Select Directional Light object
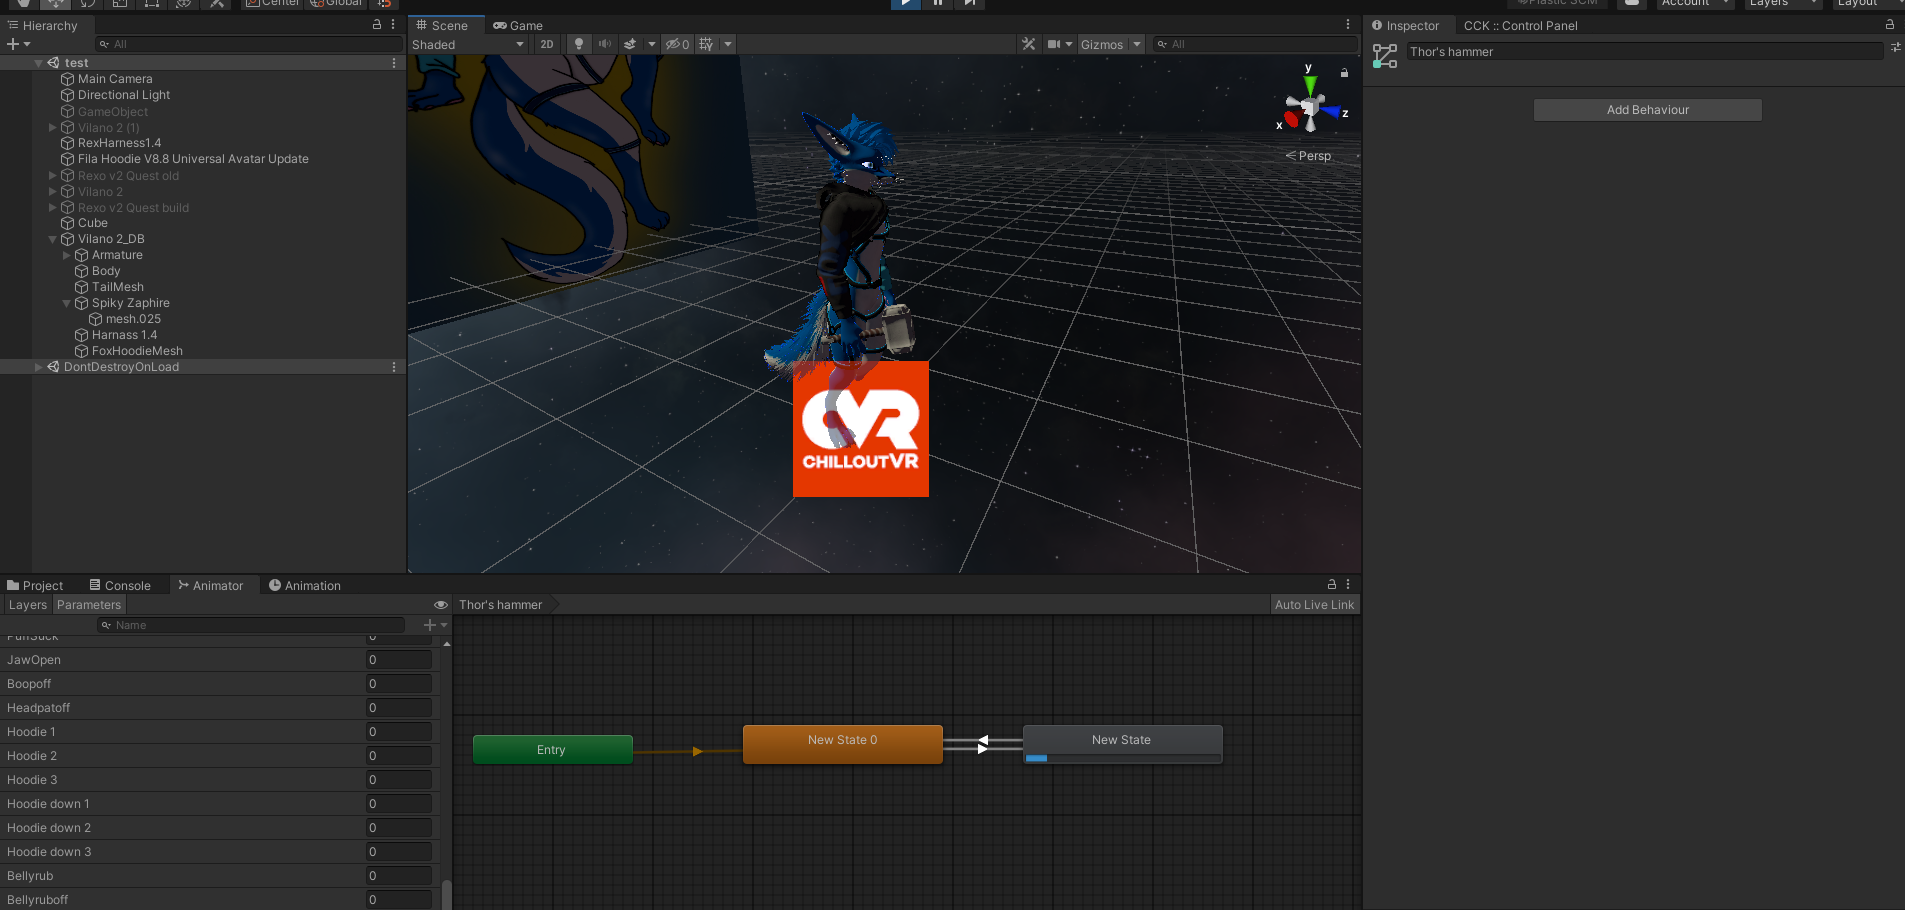This screenshot has width=1905, height=910. coord(124,95)
